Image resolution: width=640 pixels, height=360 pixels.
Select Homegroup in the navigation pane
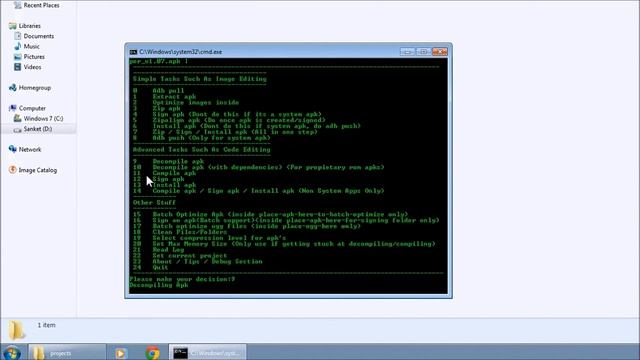click(35, 88)
